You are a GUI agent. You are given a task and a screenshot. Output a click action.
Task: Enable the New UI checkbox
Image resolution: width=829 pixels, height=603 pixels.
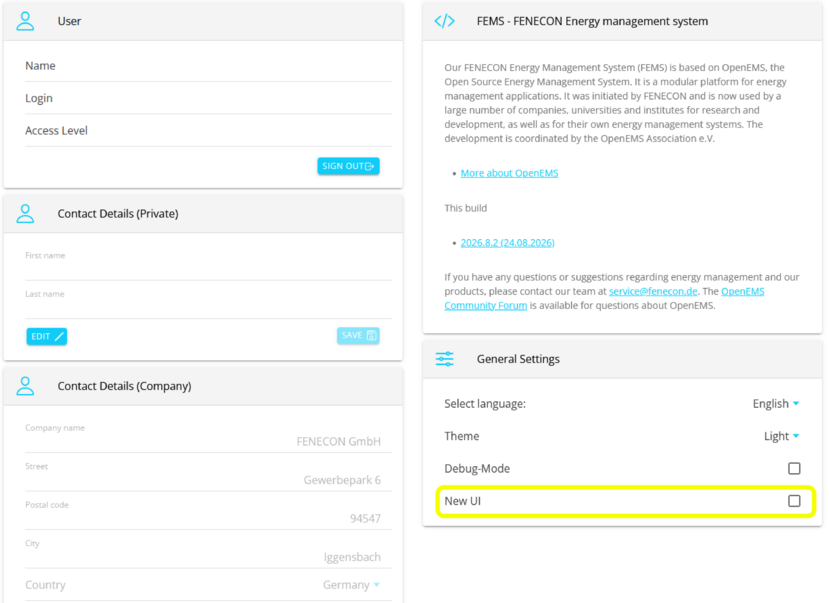[794, 500]
